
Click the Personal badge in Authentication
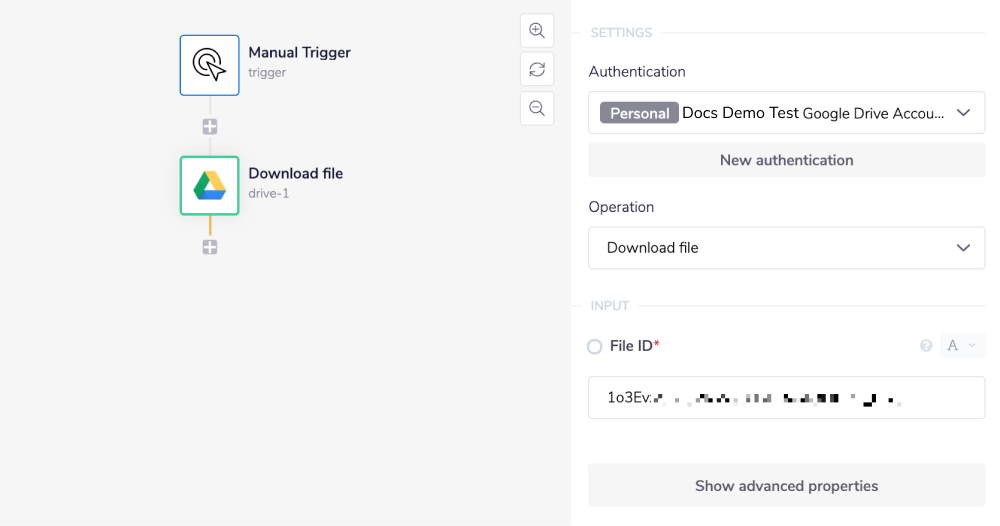point(639,113)
